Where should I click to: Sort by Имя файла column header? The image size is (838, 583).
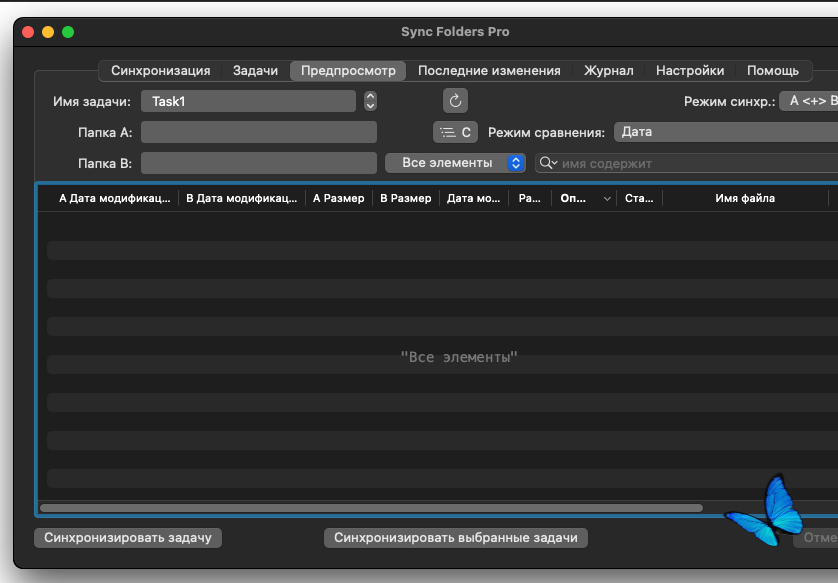(745, 198)
